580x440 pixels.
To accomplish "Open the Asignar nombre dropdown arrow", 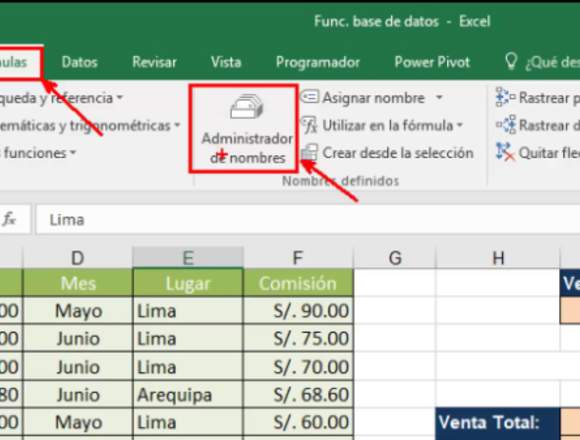I will tap(439, 98).
